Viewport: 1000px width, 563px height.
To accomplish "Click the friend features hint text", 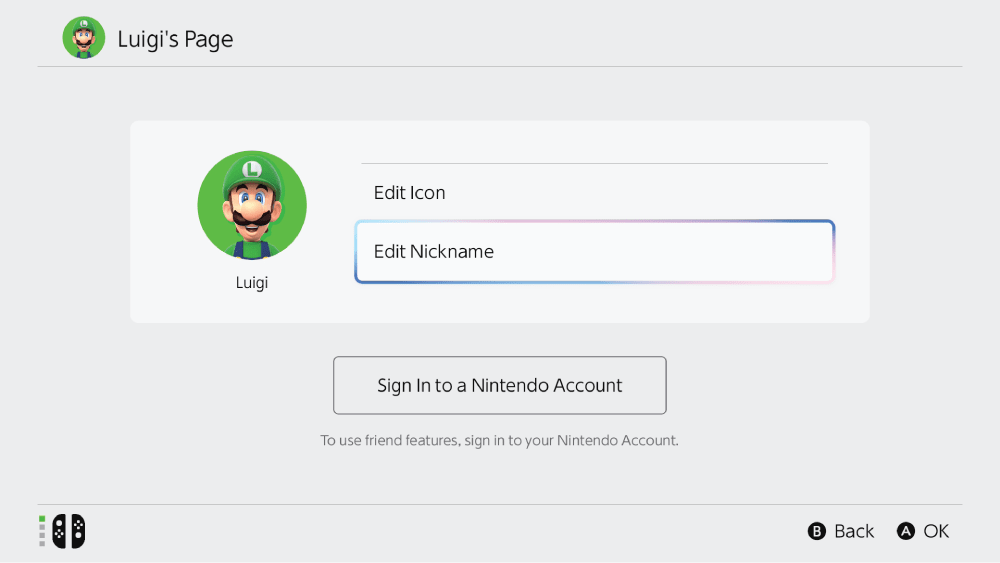I will tap(499, 440).
